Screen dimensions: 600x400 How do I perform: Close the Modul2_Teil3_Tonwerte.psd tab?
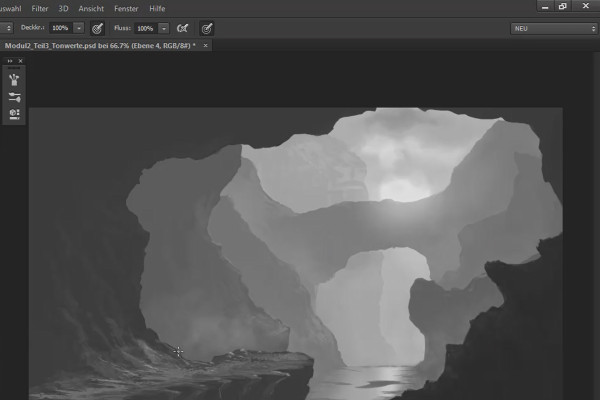click(205, 46)
